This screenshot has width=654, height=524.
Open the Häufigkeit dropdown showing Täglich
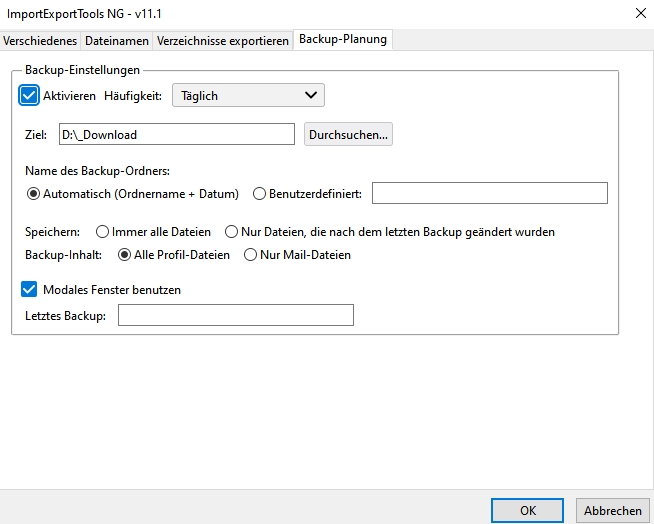(248, 96)
